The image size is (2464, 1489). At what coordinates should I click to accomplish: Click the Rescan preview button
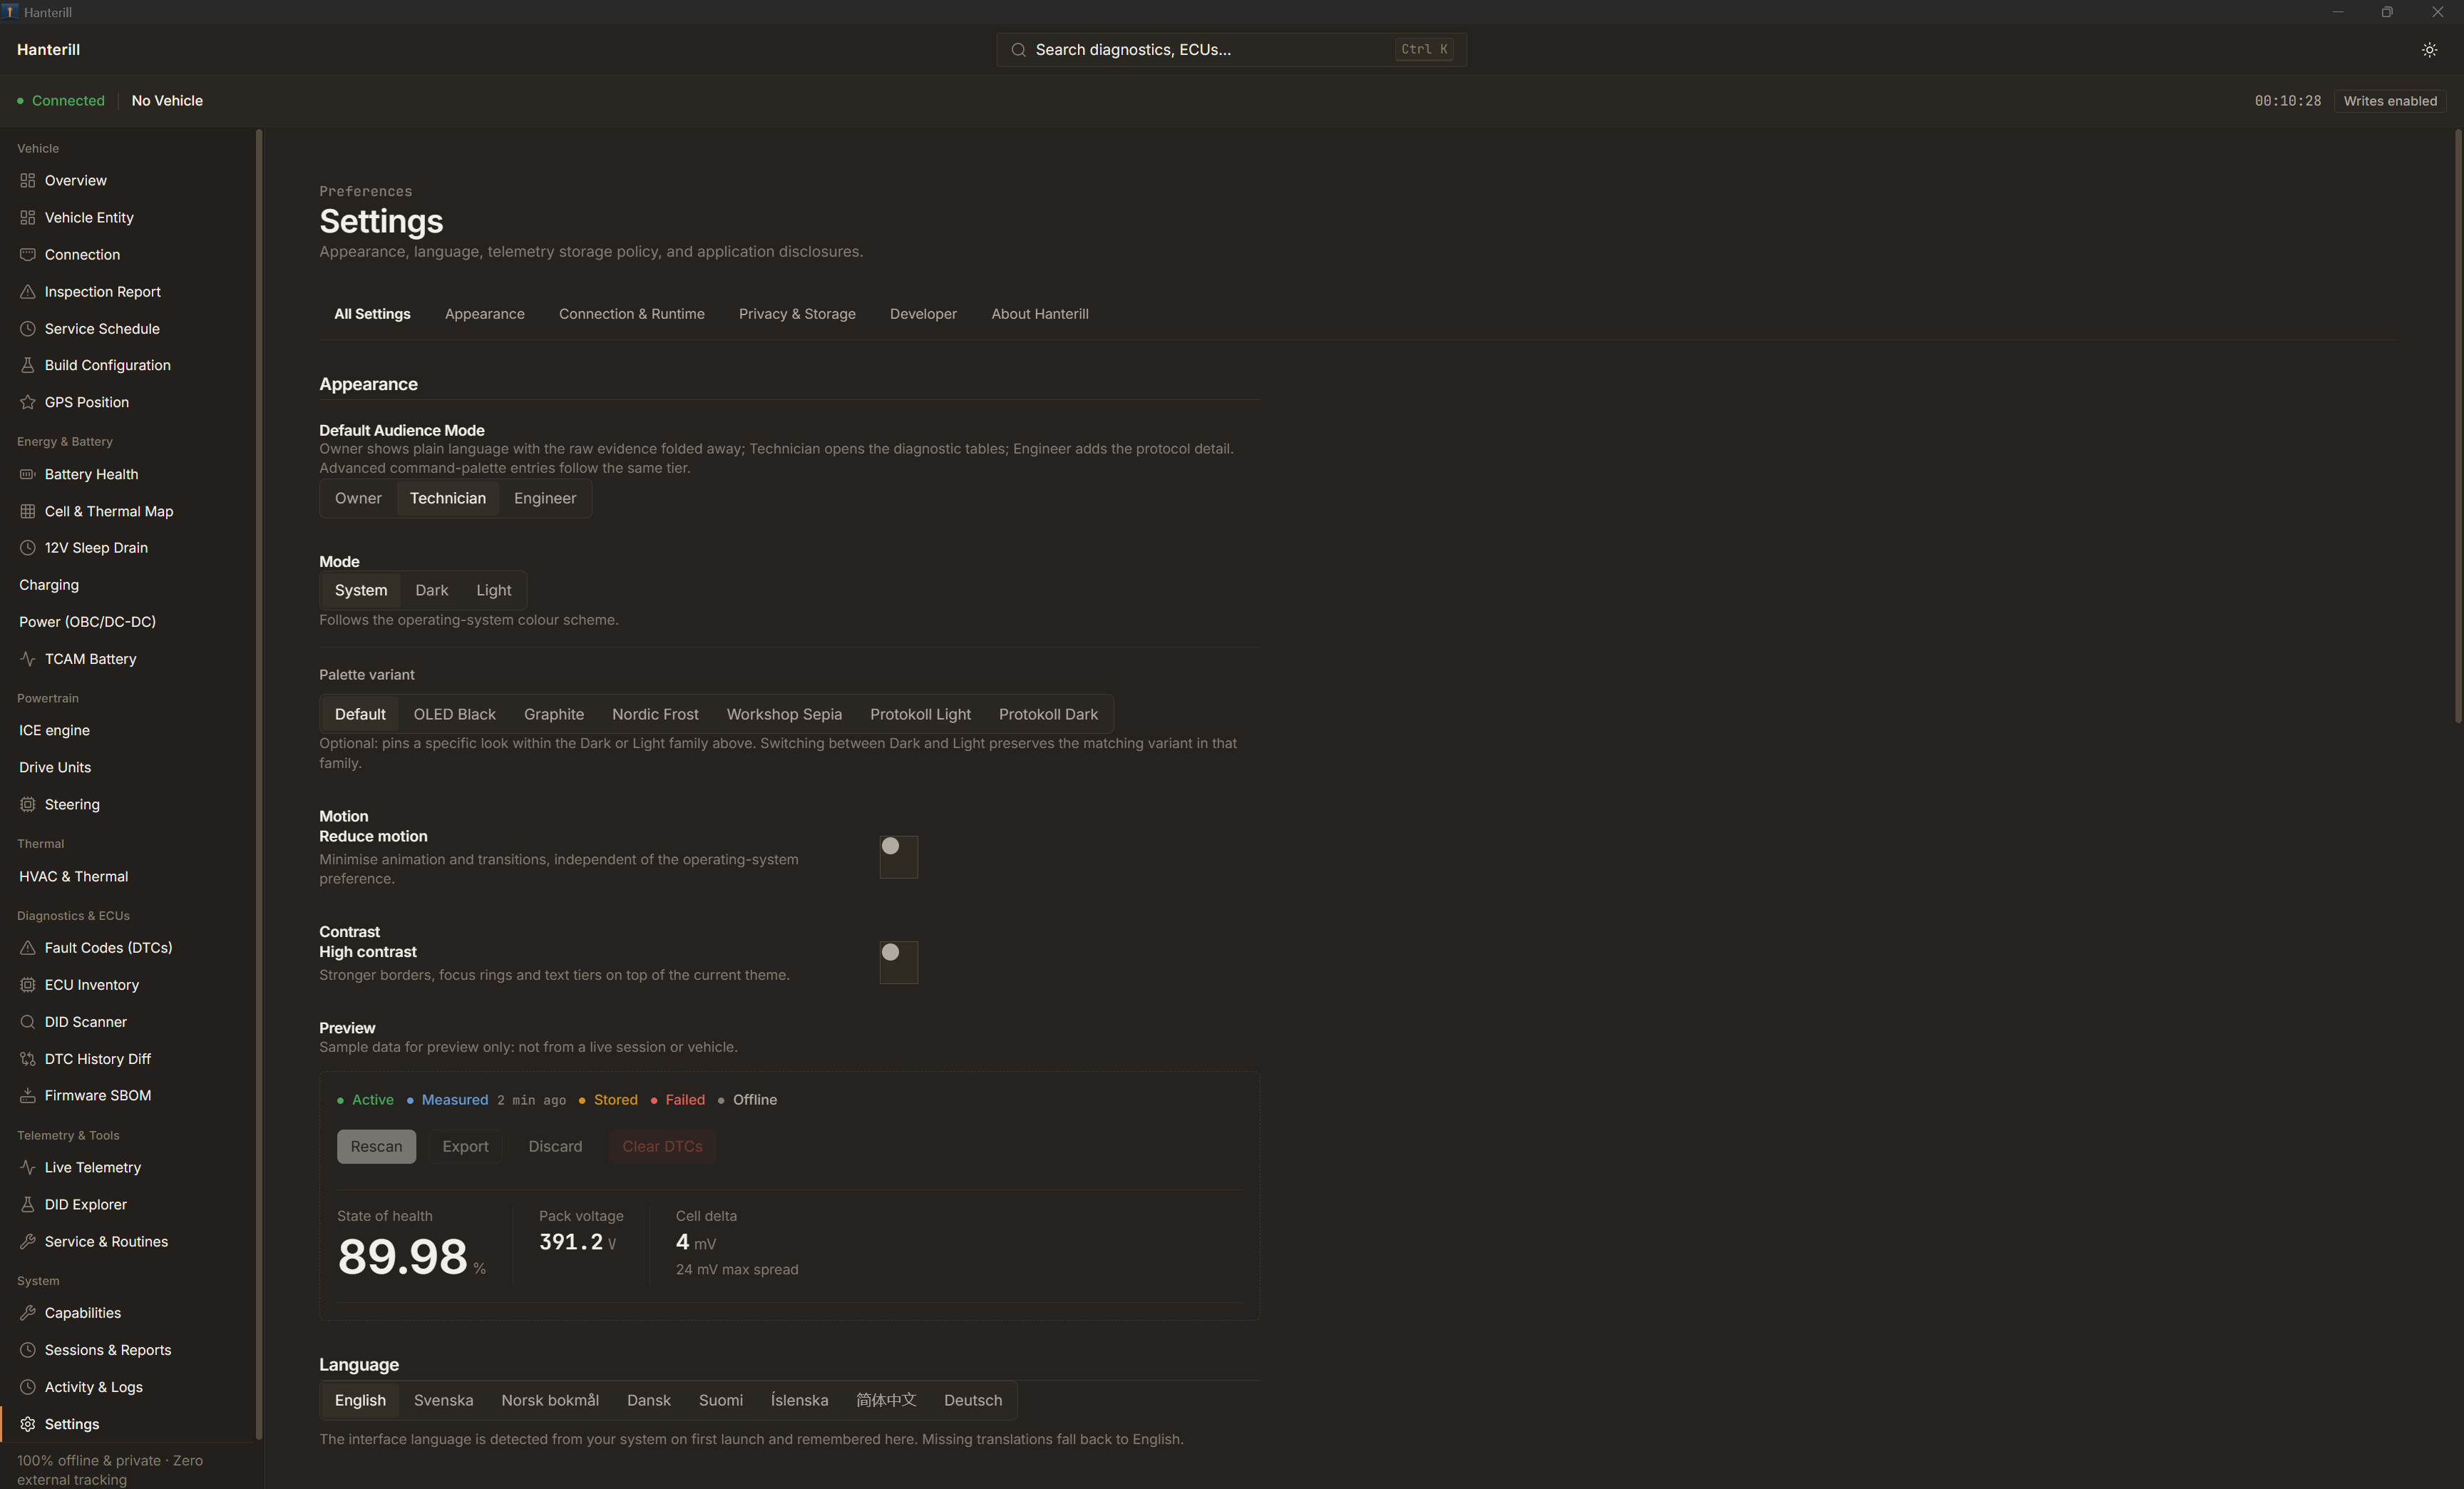click(376, 1146)
